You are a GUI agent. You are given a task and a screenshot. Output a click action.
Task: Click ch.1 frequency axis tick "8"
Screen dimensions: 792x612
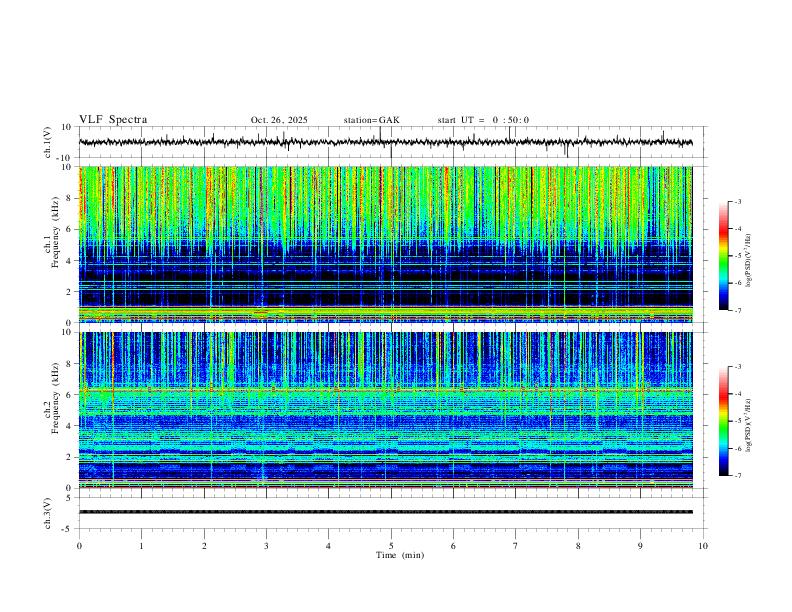coord(69,198)
